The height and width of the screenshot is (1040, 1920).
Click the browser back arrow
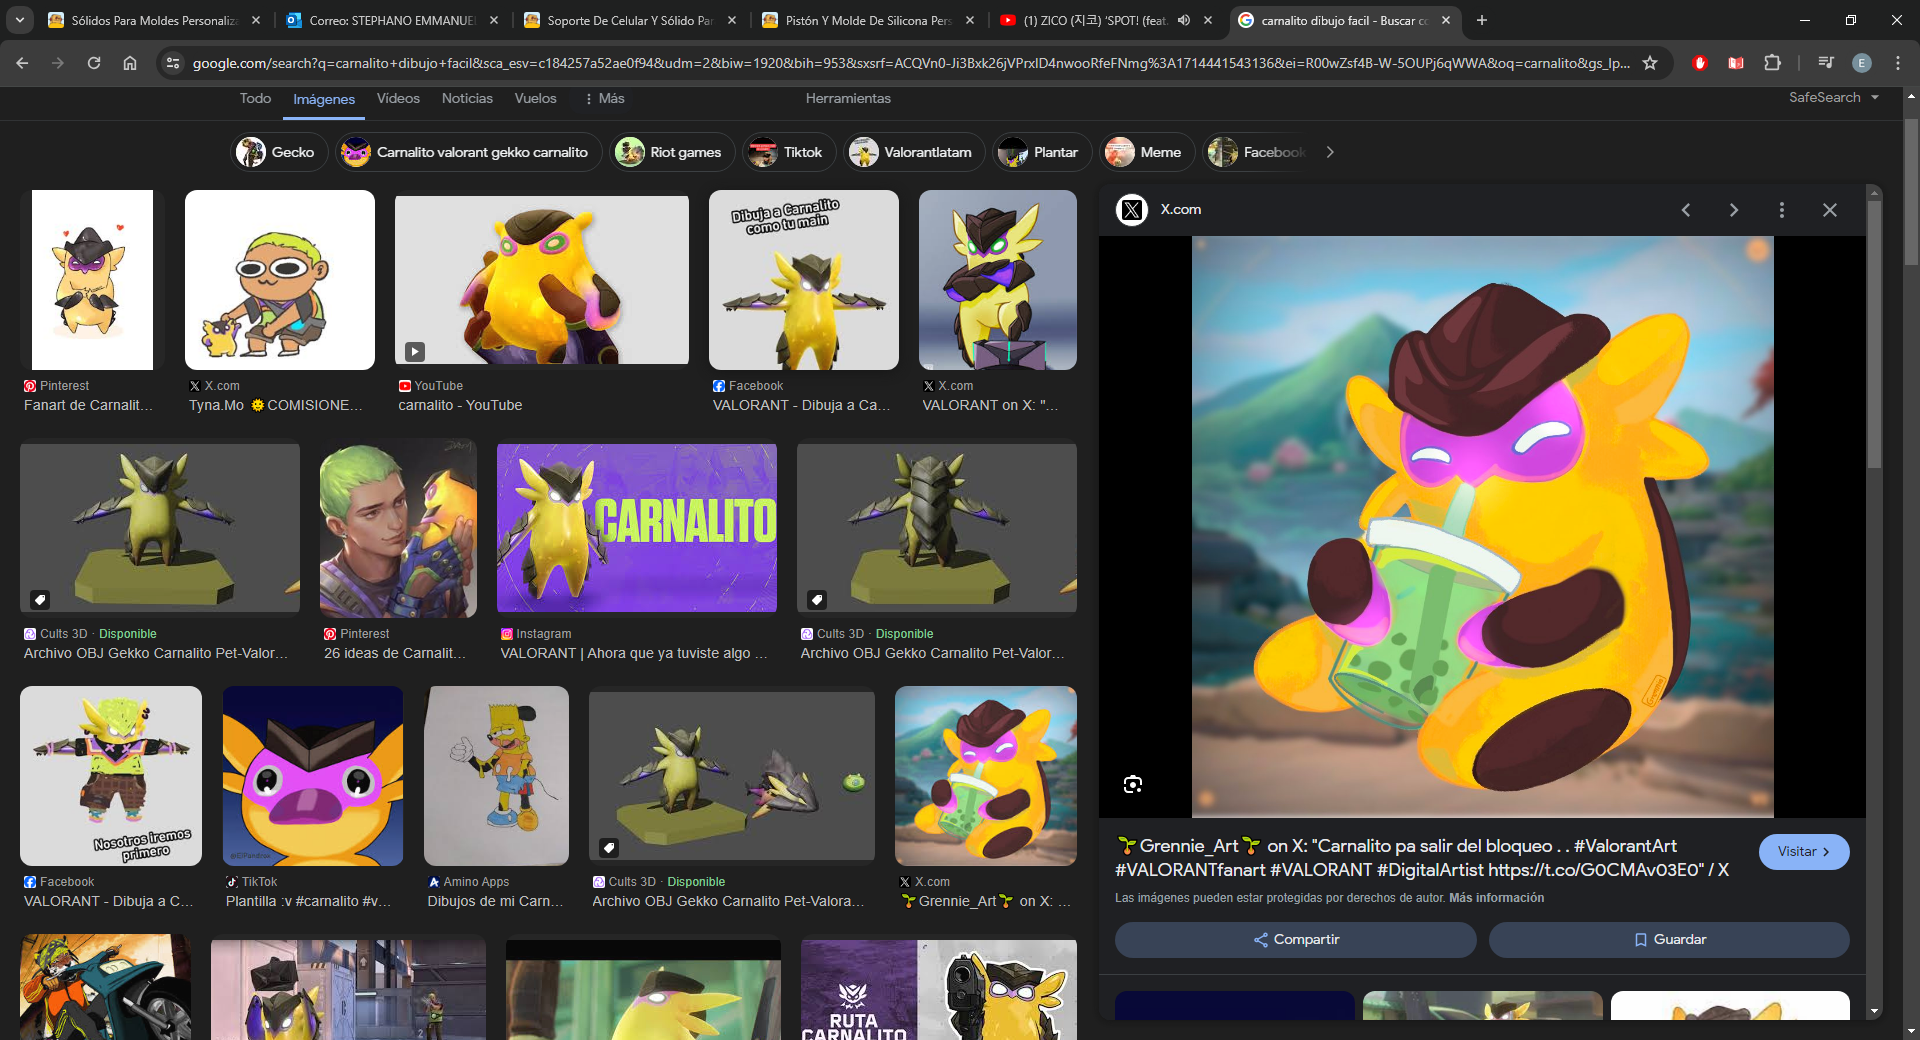pyautogui.click(x=22, y=63)
